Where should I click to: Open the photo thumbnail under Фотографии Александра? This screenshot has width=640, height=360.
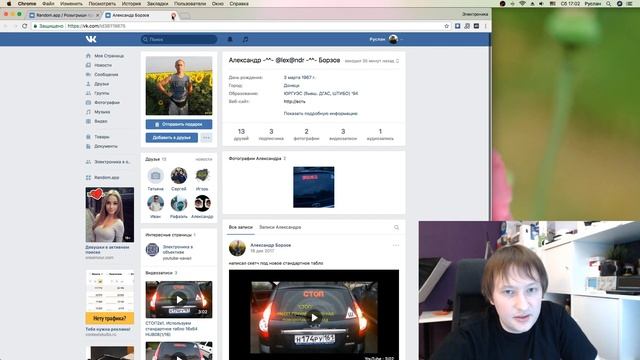click(x=313, y=187)
